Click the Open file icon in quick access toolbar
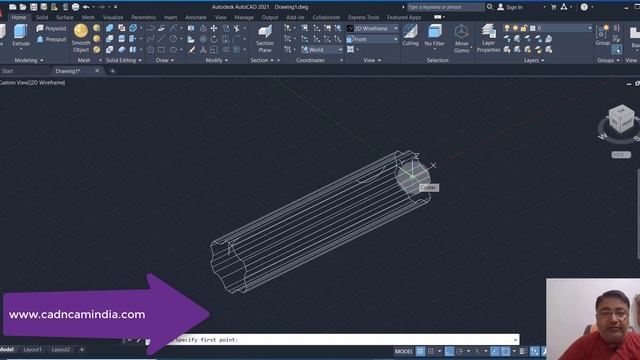 coord(23,7)
